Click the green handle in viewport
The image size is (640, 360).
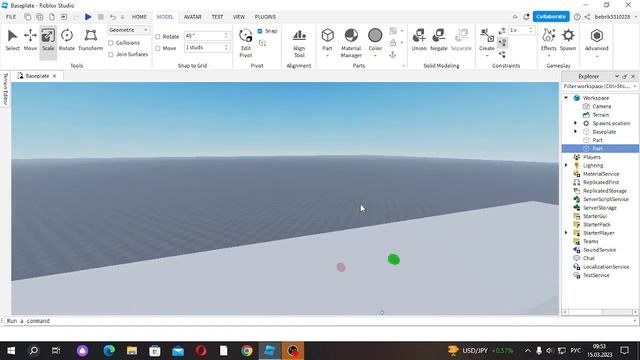pos(393,259)
